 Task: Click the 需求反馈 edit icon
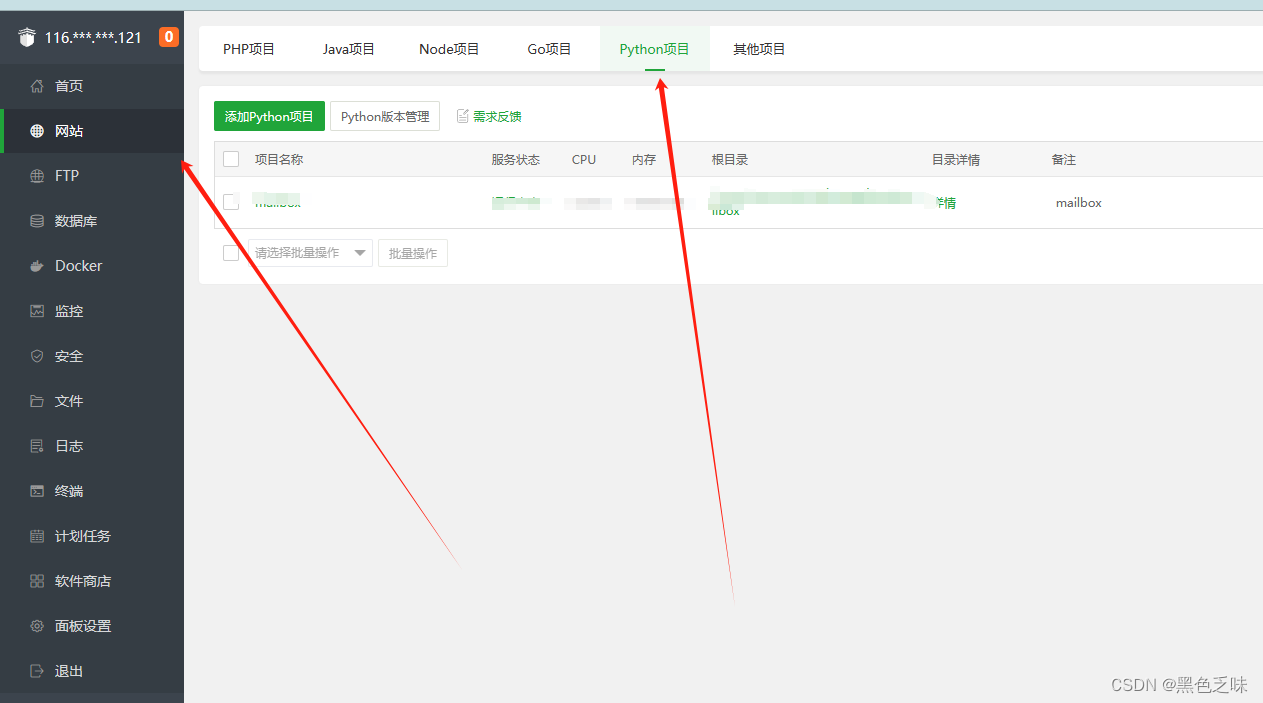pos(463,116)
